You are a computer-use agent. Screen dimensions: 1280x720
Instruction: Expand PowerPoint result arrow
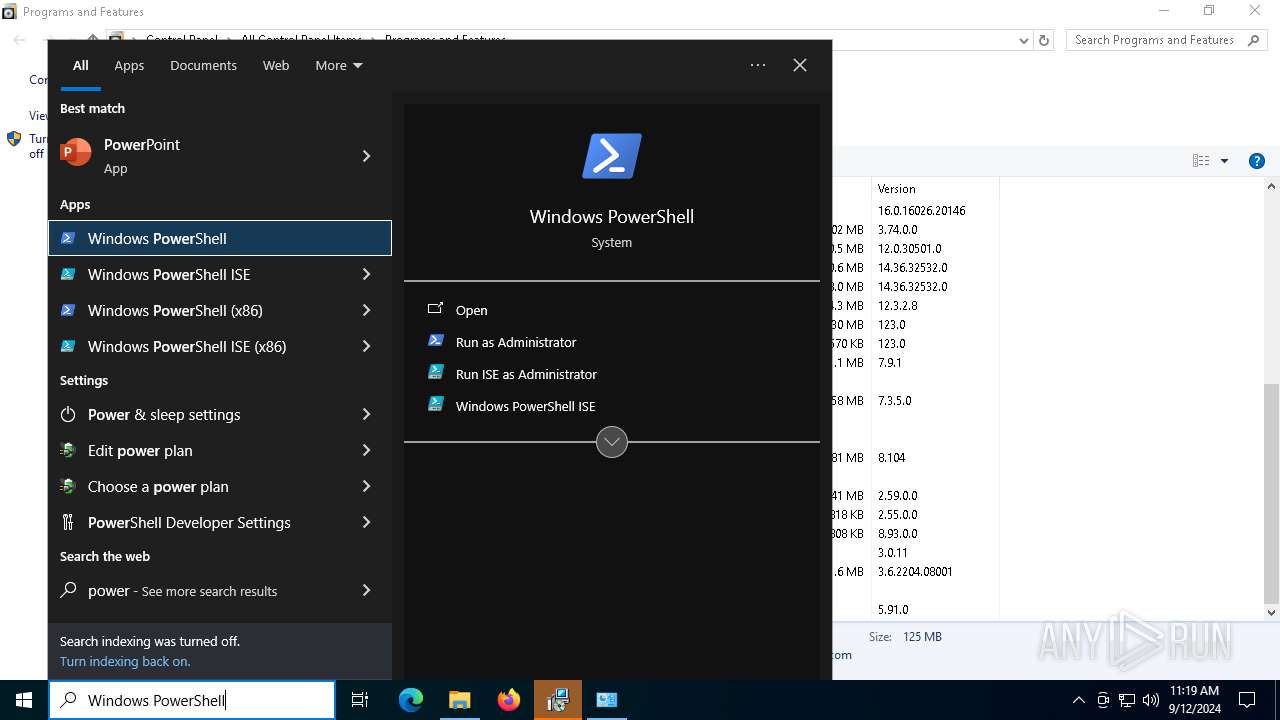coord(366,156)
